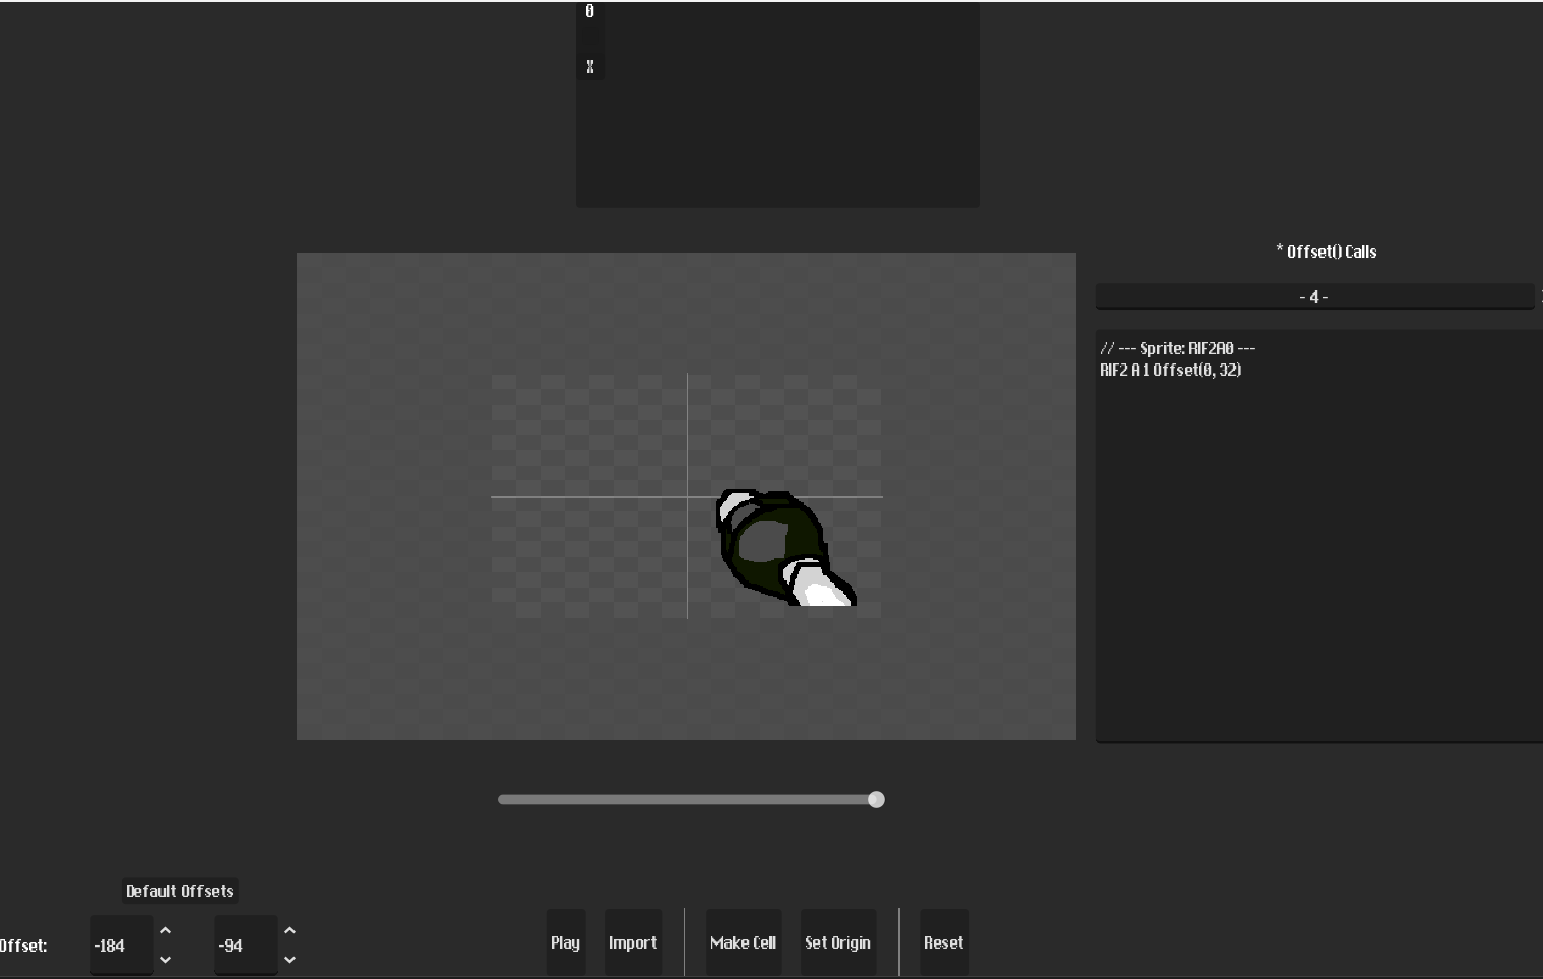The width and height of the screenshot is (1543, 979).
Task: Click the Make Cell button
Action: click(x=743, y=943)
